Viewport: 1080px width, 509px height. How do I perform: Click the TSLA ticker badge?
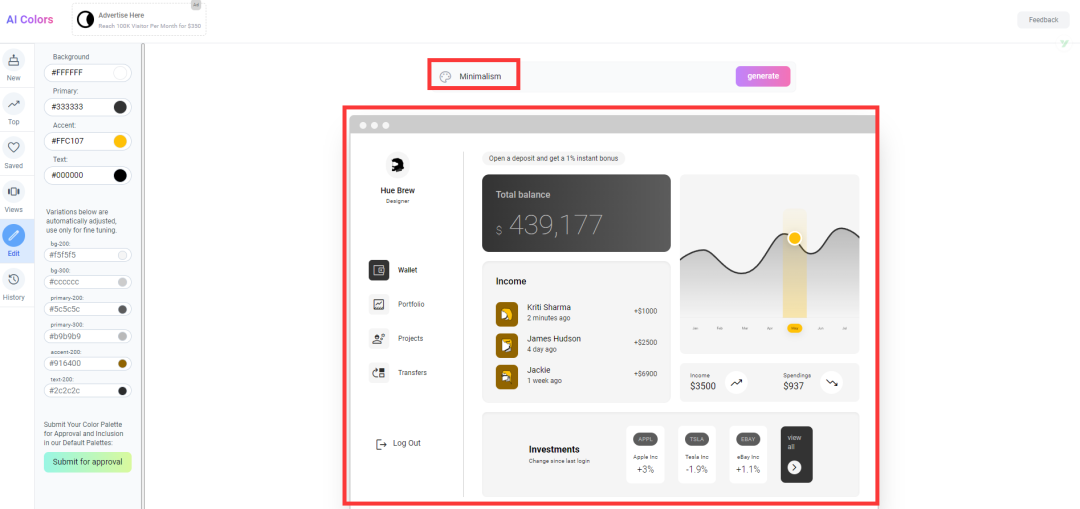[x=696, y=439]
